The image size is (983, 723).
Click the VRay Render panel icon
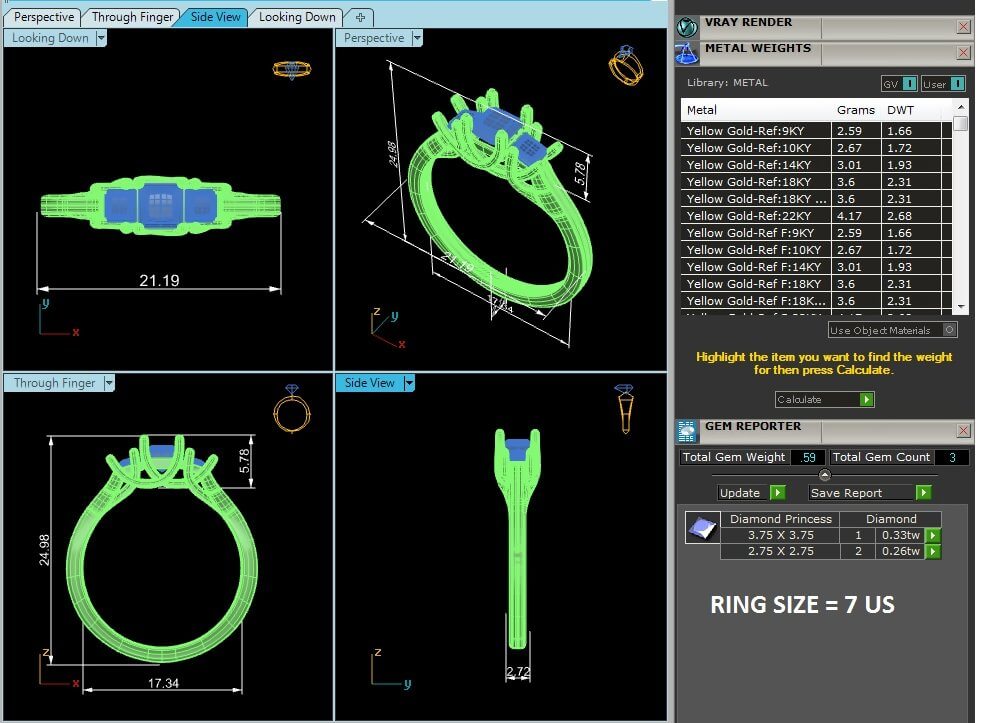point(687,26)
